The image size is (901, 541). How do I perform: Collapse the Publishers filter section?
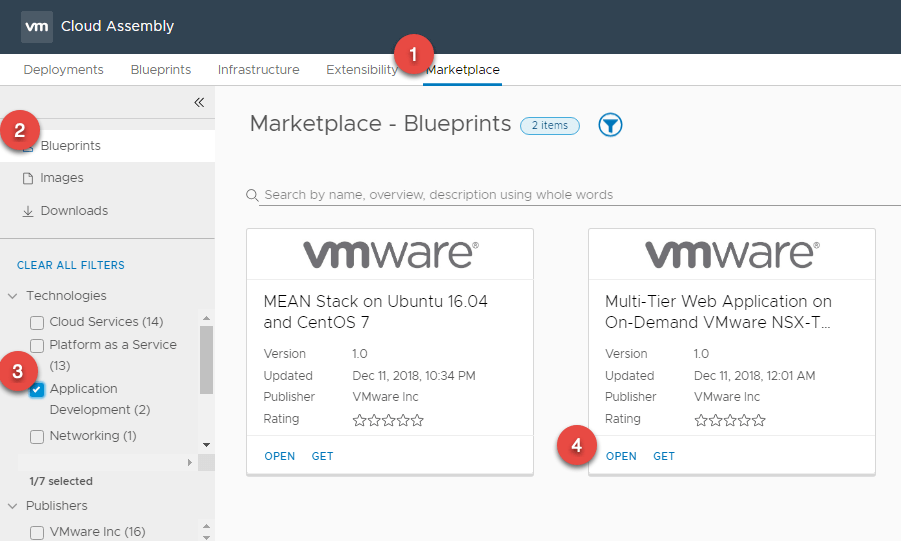point(13,506)
